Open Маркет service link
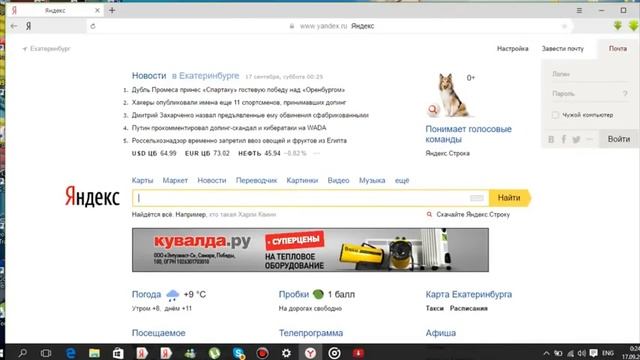 [x=175, y=180]
